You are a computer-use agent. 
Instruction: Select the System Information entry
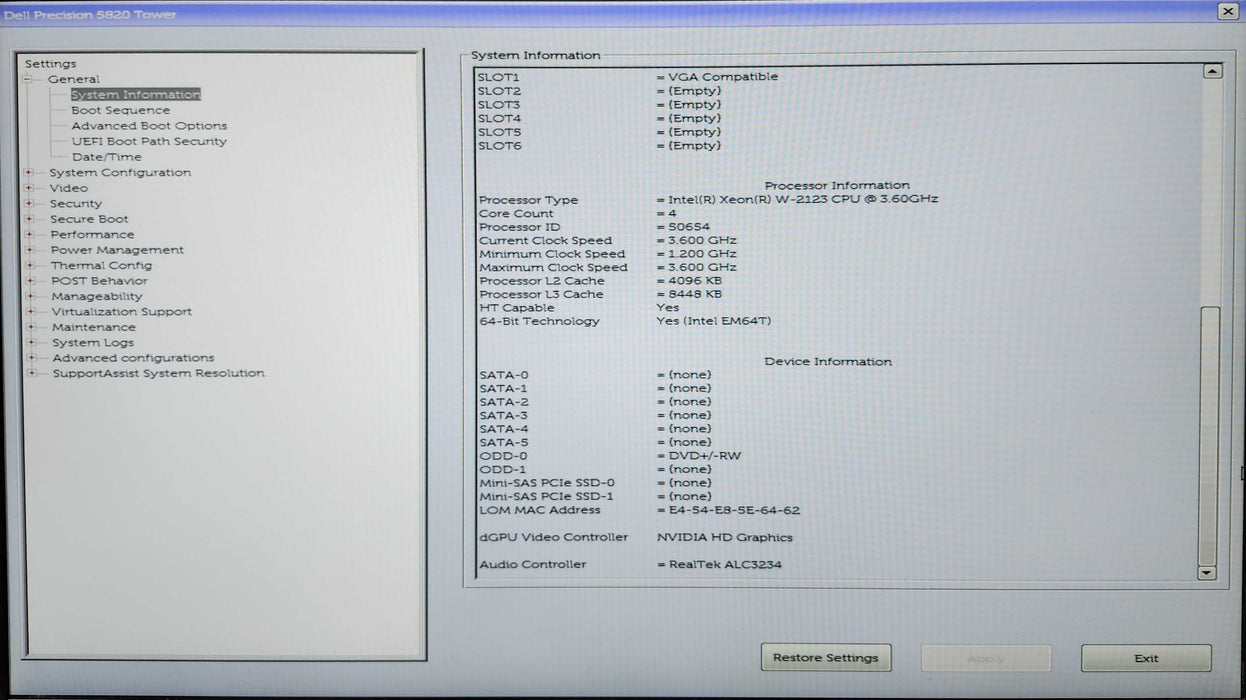click(x=134, y=94)
